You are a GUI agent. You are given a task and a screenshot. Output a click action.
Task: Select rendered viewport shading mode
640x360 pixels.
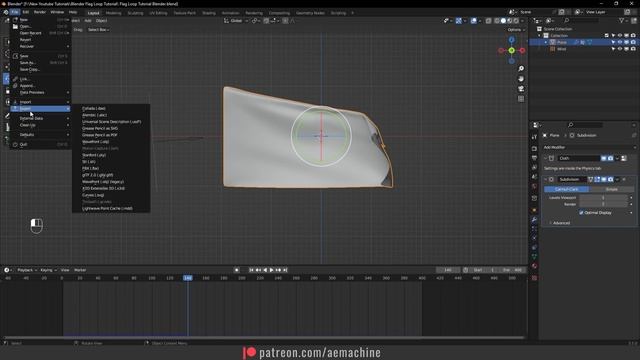(516, 21)
